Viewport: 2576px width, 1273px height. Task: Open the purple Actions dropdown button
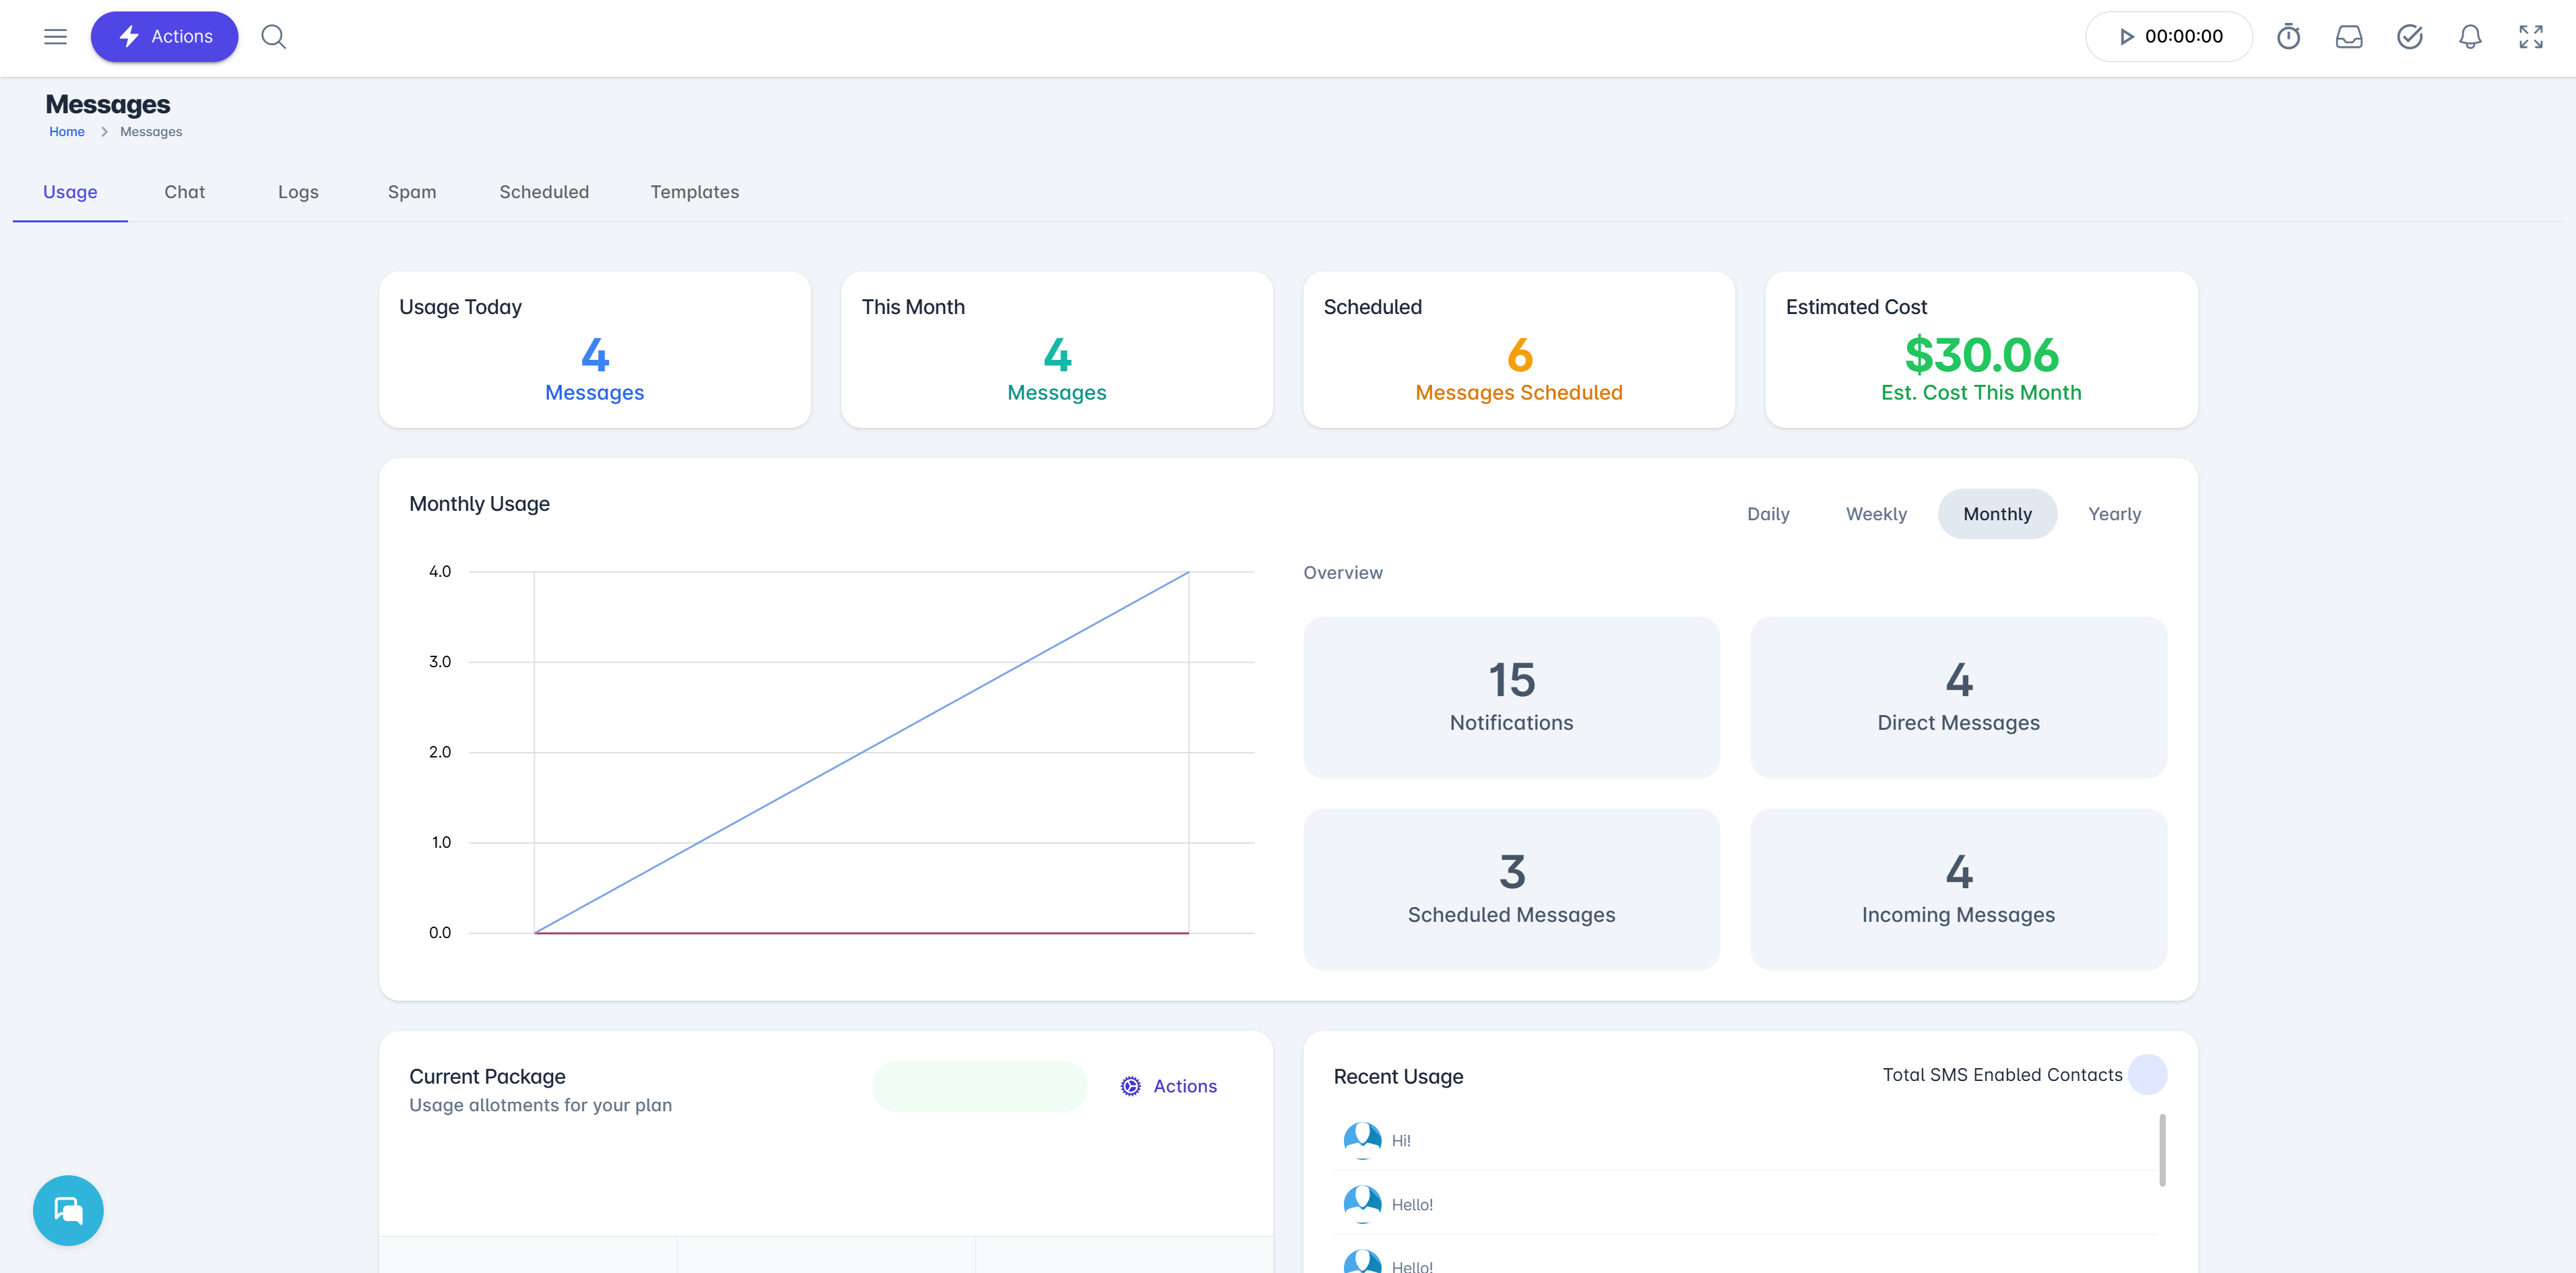pyautogui.click(x=165, y=37)
